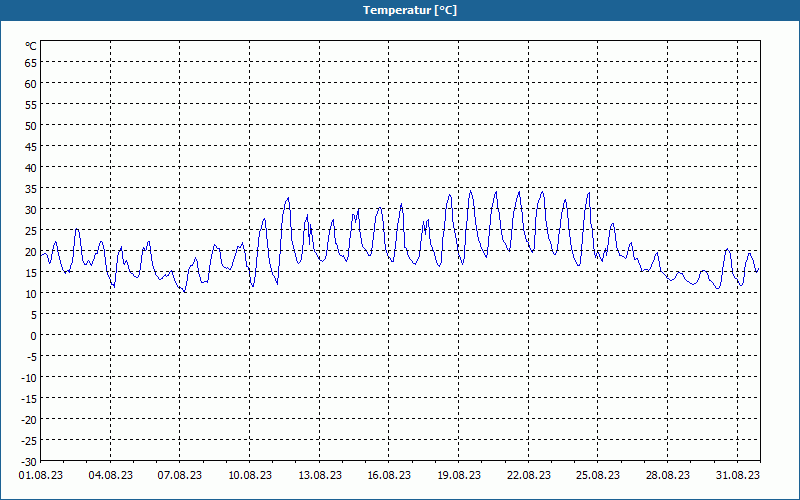Click the y-axis label -10
Viewport: 800px width, 500px height.
pos(29,378)
